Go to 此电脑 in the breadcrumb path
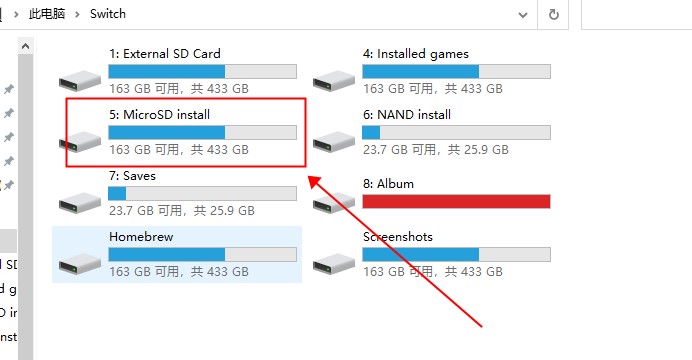Viewport: 692px width, 360px height. coord(47,14)
